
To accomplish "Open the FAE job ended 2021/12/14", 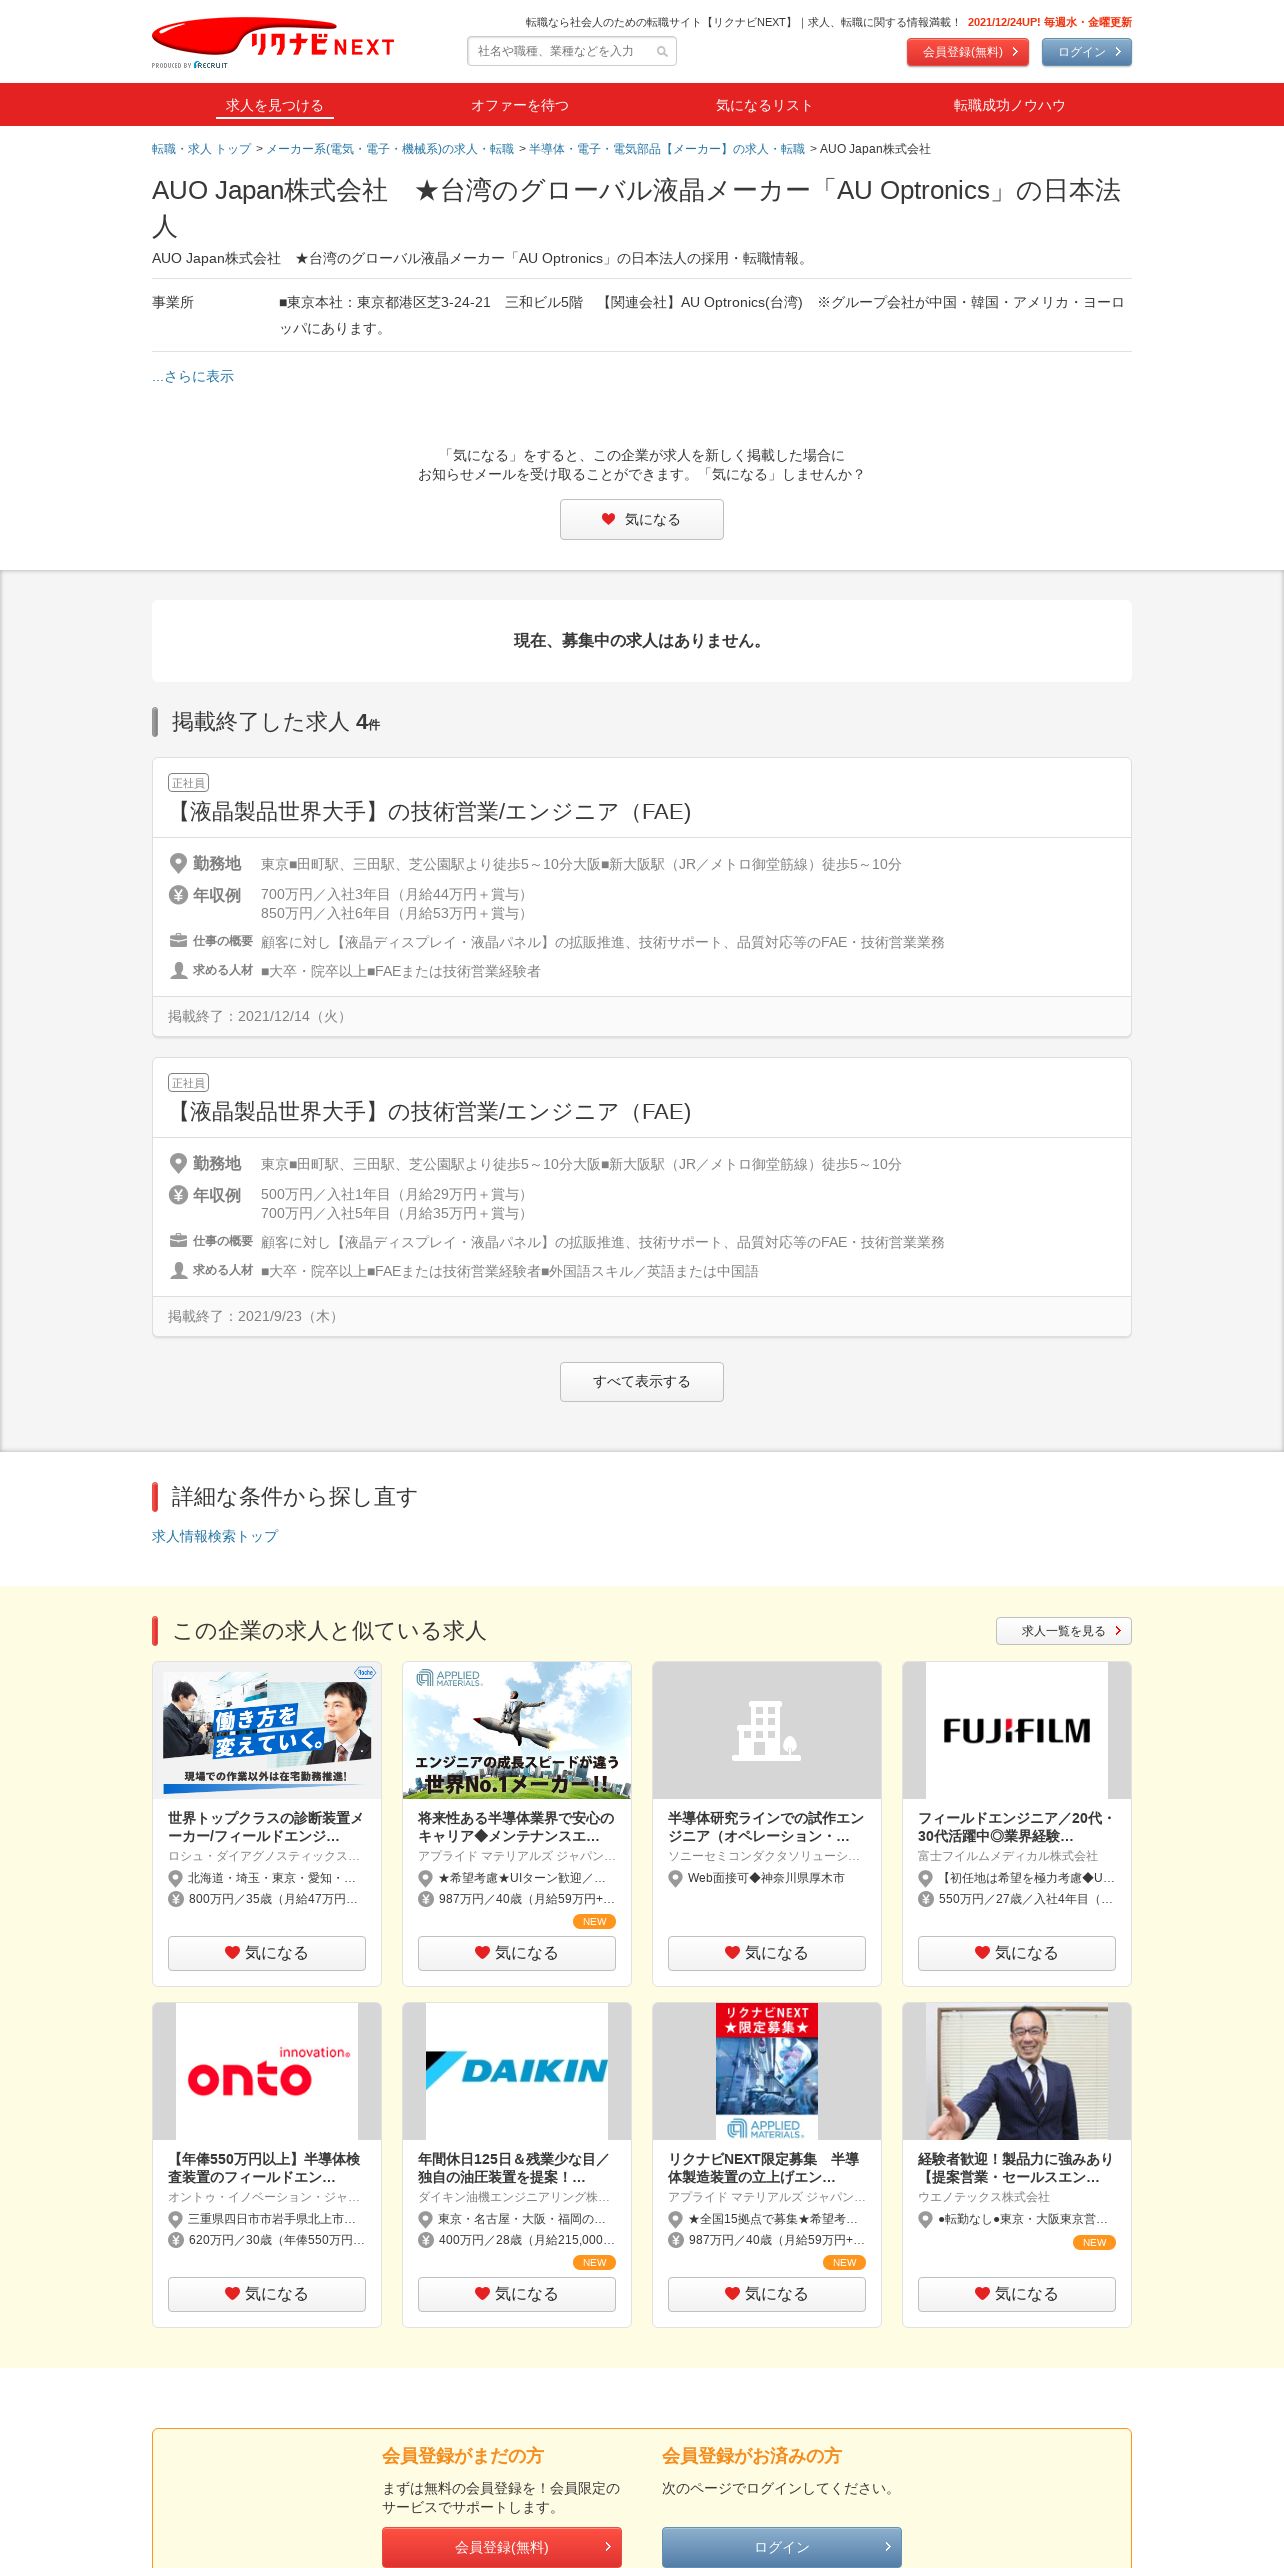I will [430, 812].
